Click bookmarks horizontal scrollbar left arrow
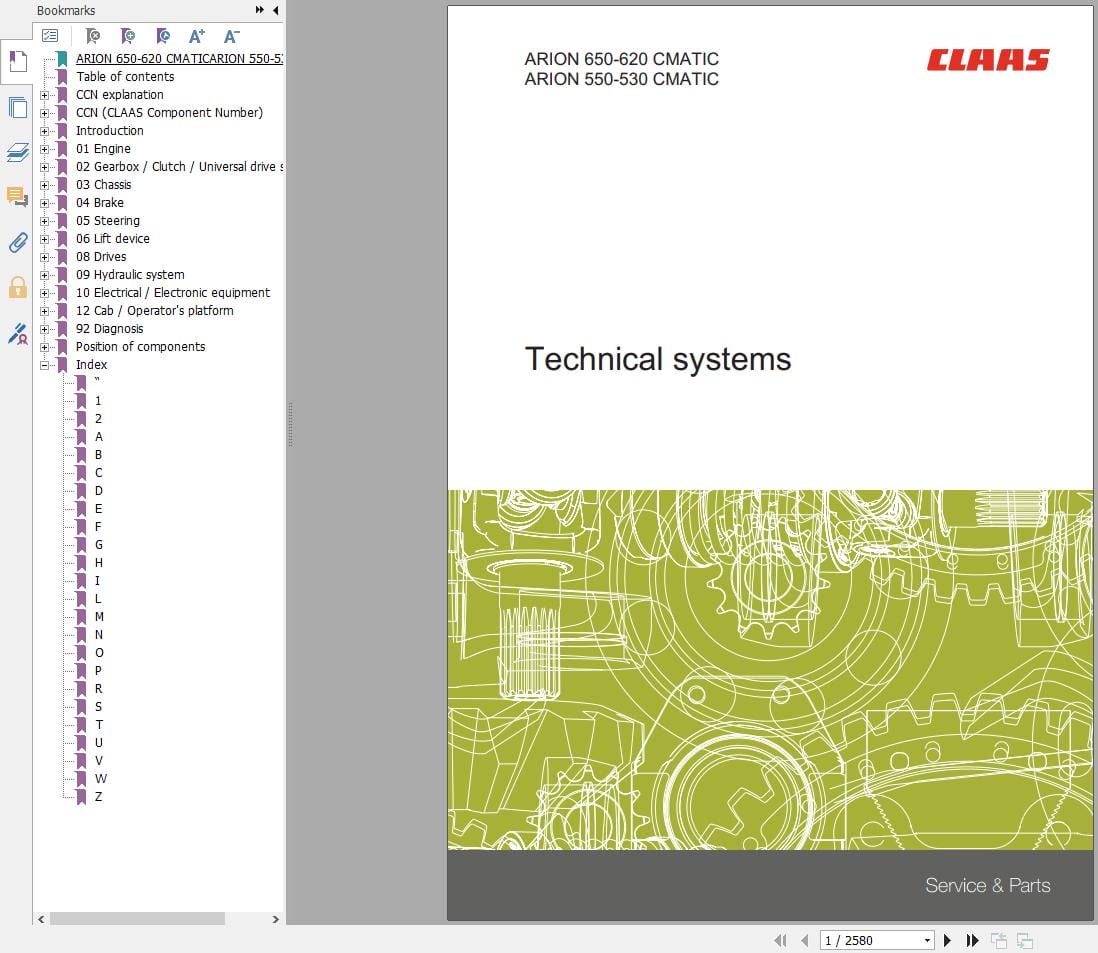This screenshot has width=1098, height=953. pyautogui.click(x=41, y=919)
